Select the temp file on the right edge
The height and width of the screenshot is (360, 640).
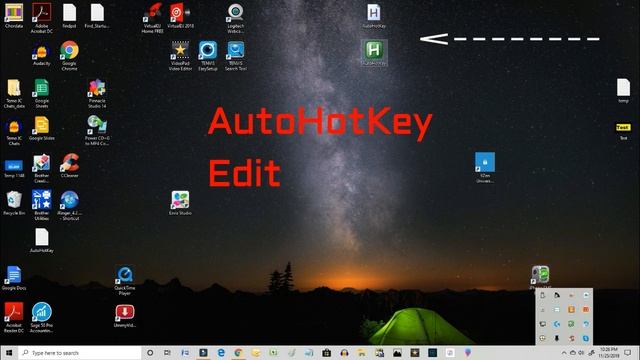point(623,90)
